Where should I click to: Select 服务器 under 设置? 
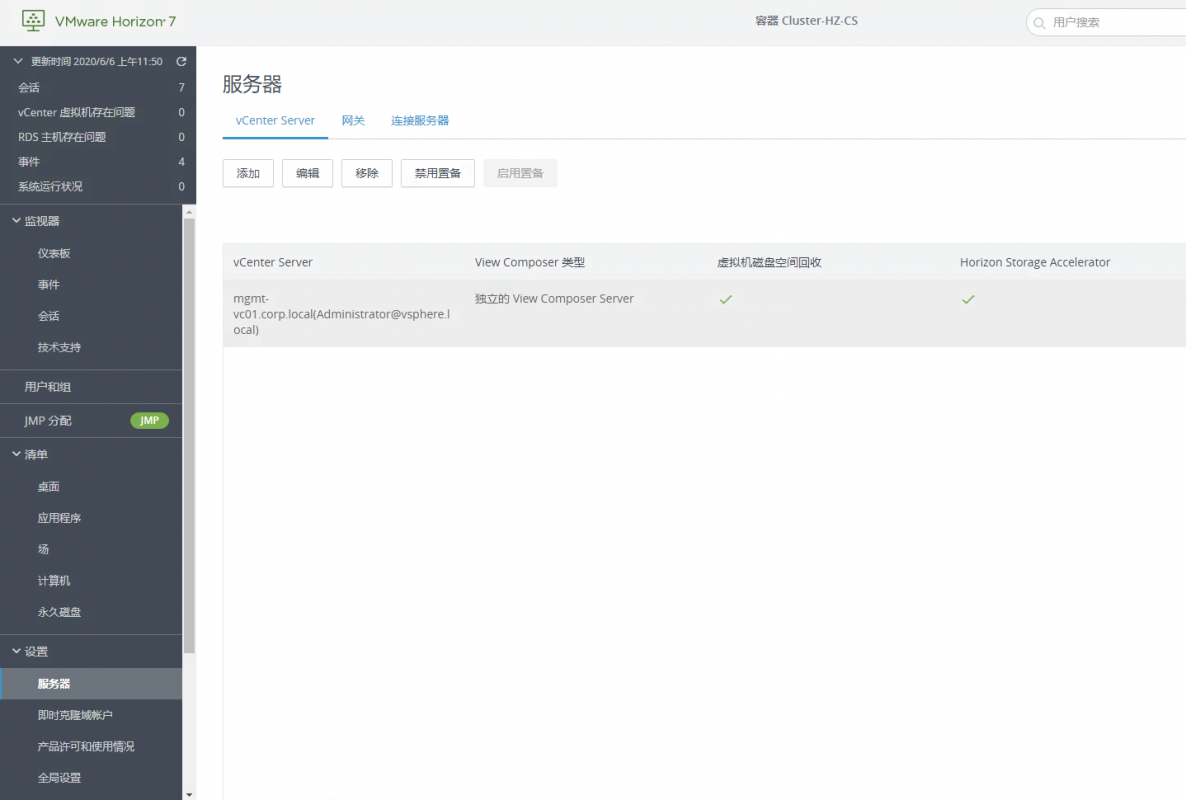coord(91,684)
